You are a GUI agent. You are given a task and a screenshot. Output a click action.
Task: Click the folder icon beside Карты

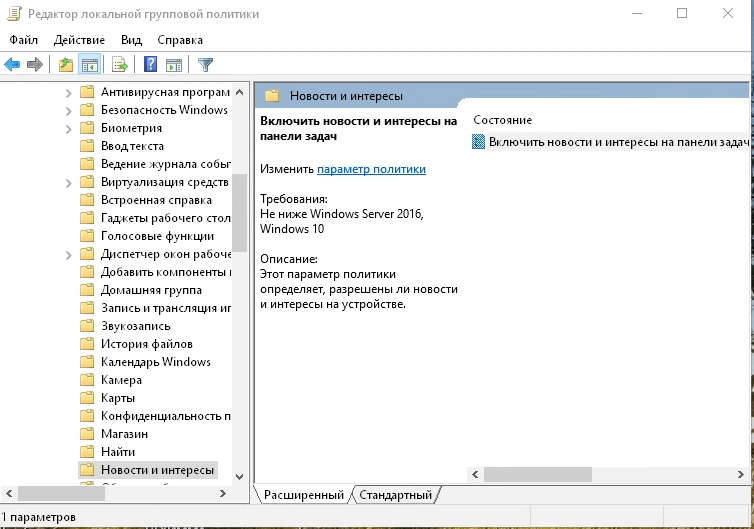pyautogui.click(x=87, y=398)
